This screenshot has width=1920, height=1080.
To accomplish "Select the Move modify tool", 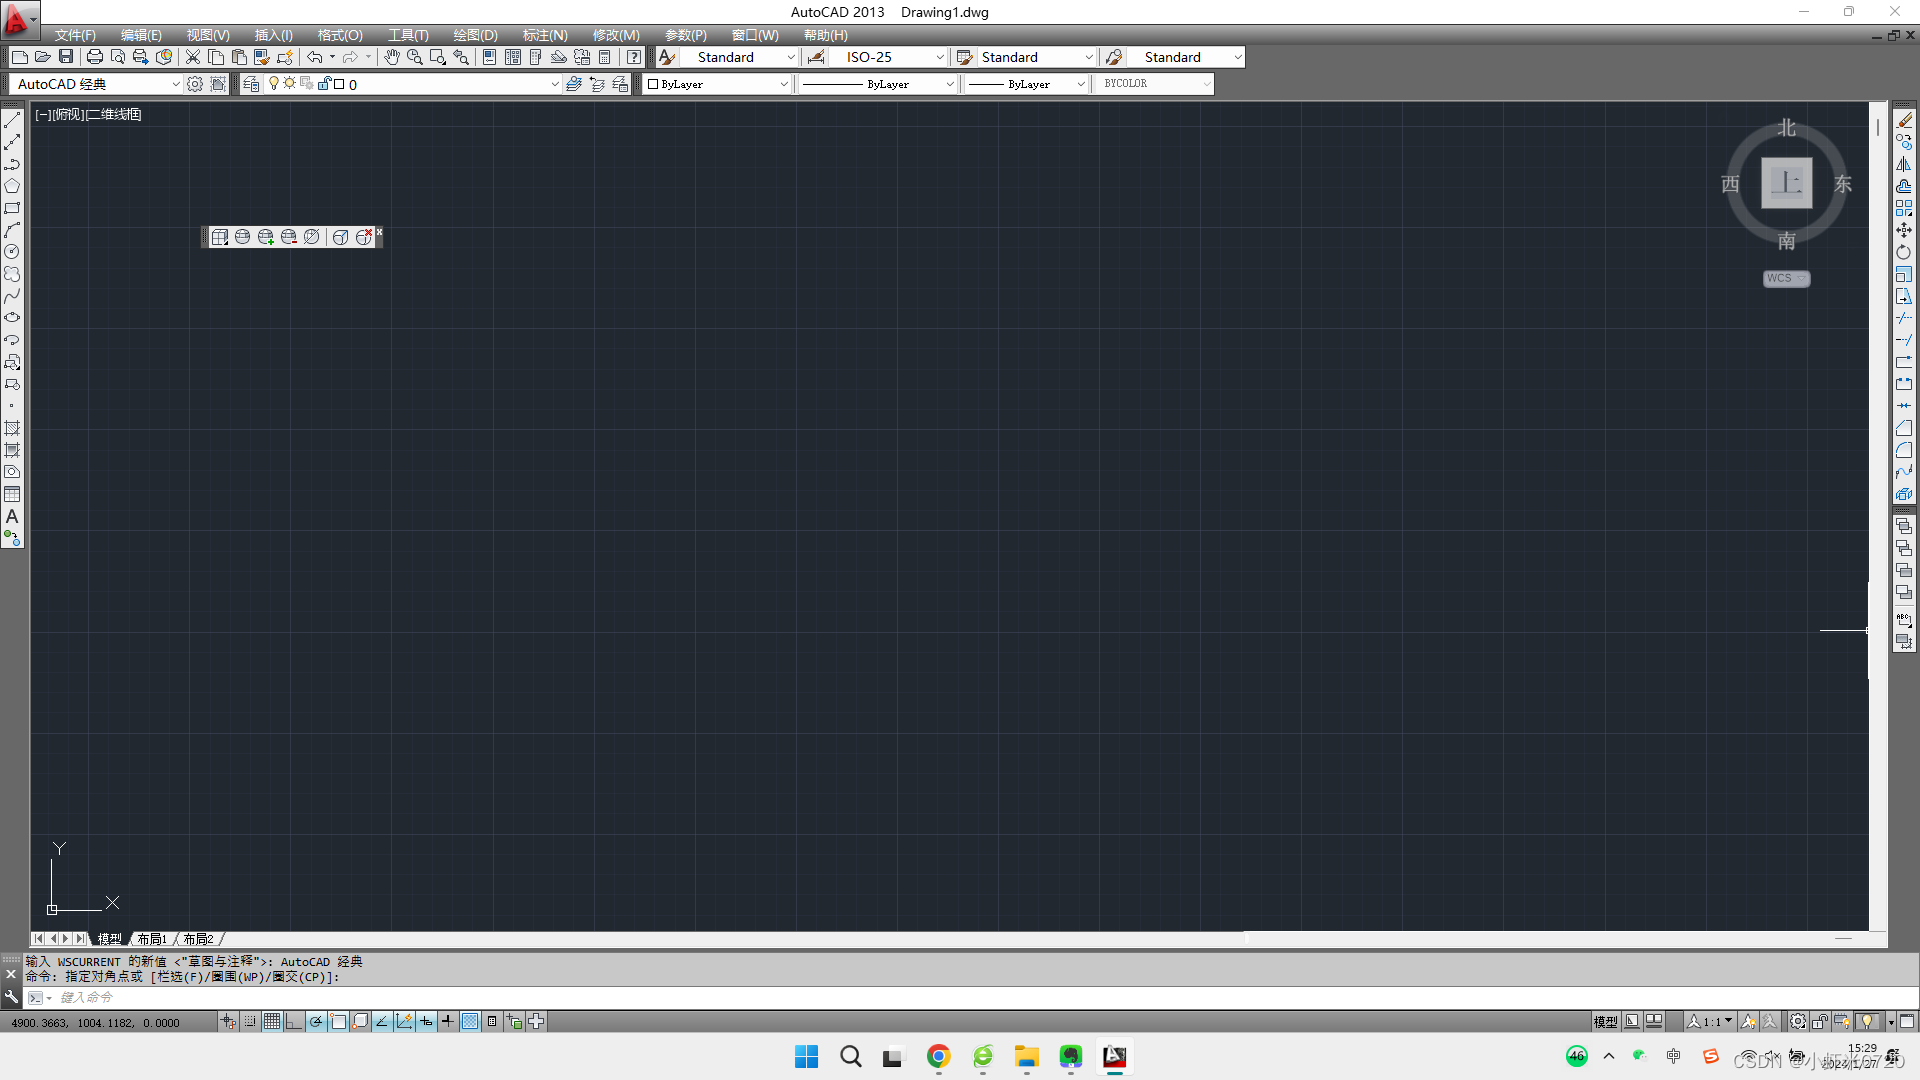I will (1904, 230).
